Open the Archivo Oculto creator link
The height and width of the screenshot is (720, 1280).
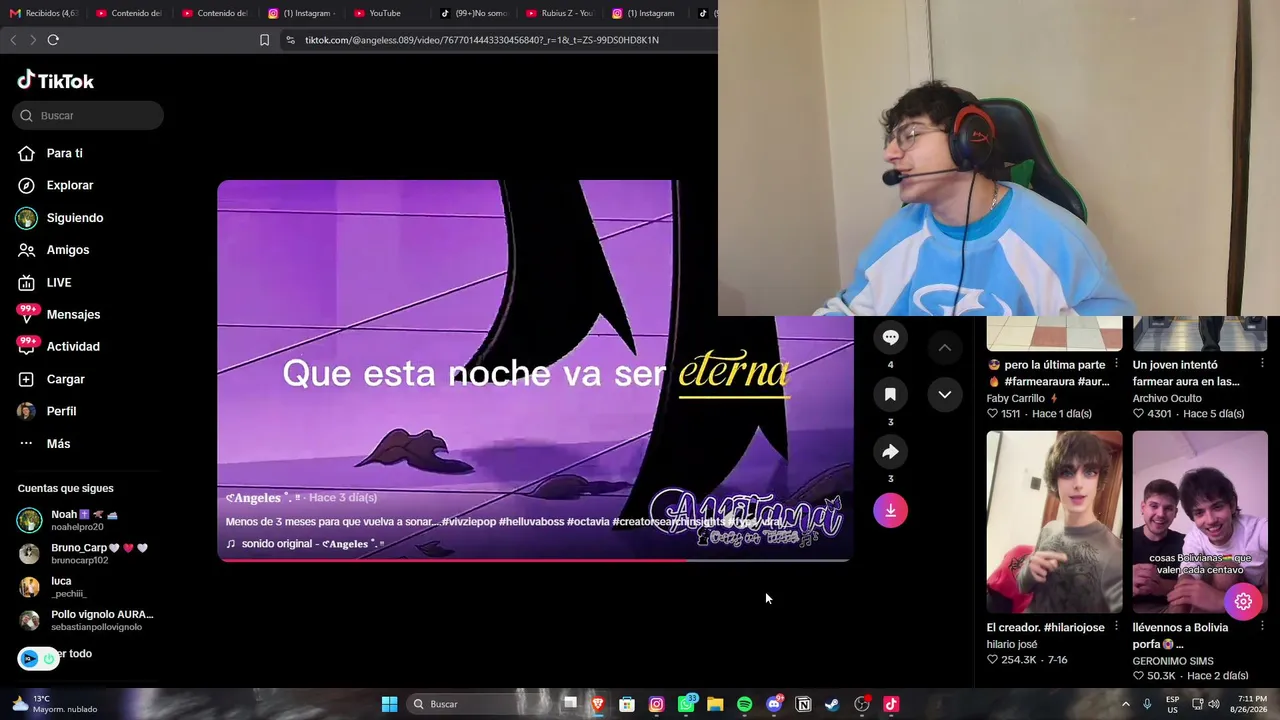(x=1167, y=398)
